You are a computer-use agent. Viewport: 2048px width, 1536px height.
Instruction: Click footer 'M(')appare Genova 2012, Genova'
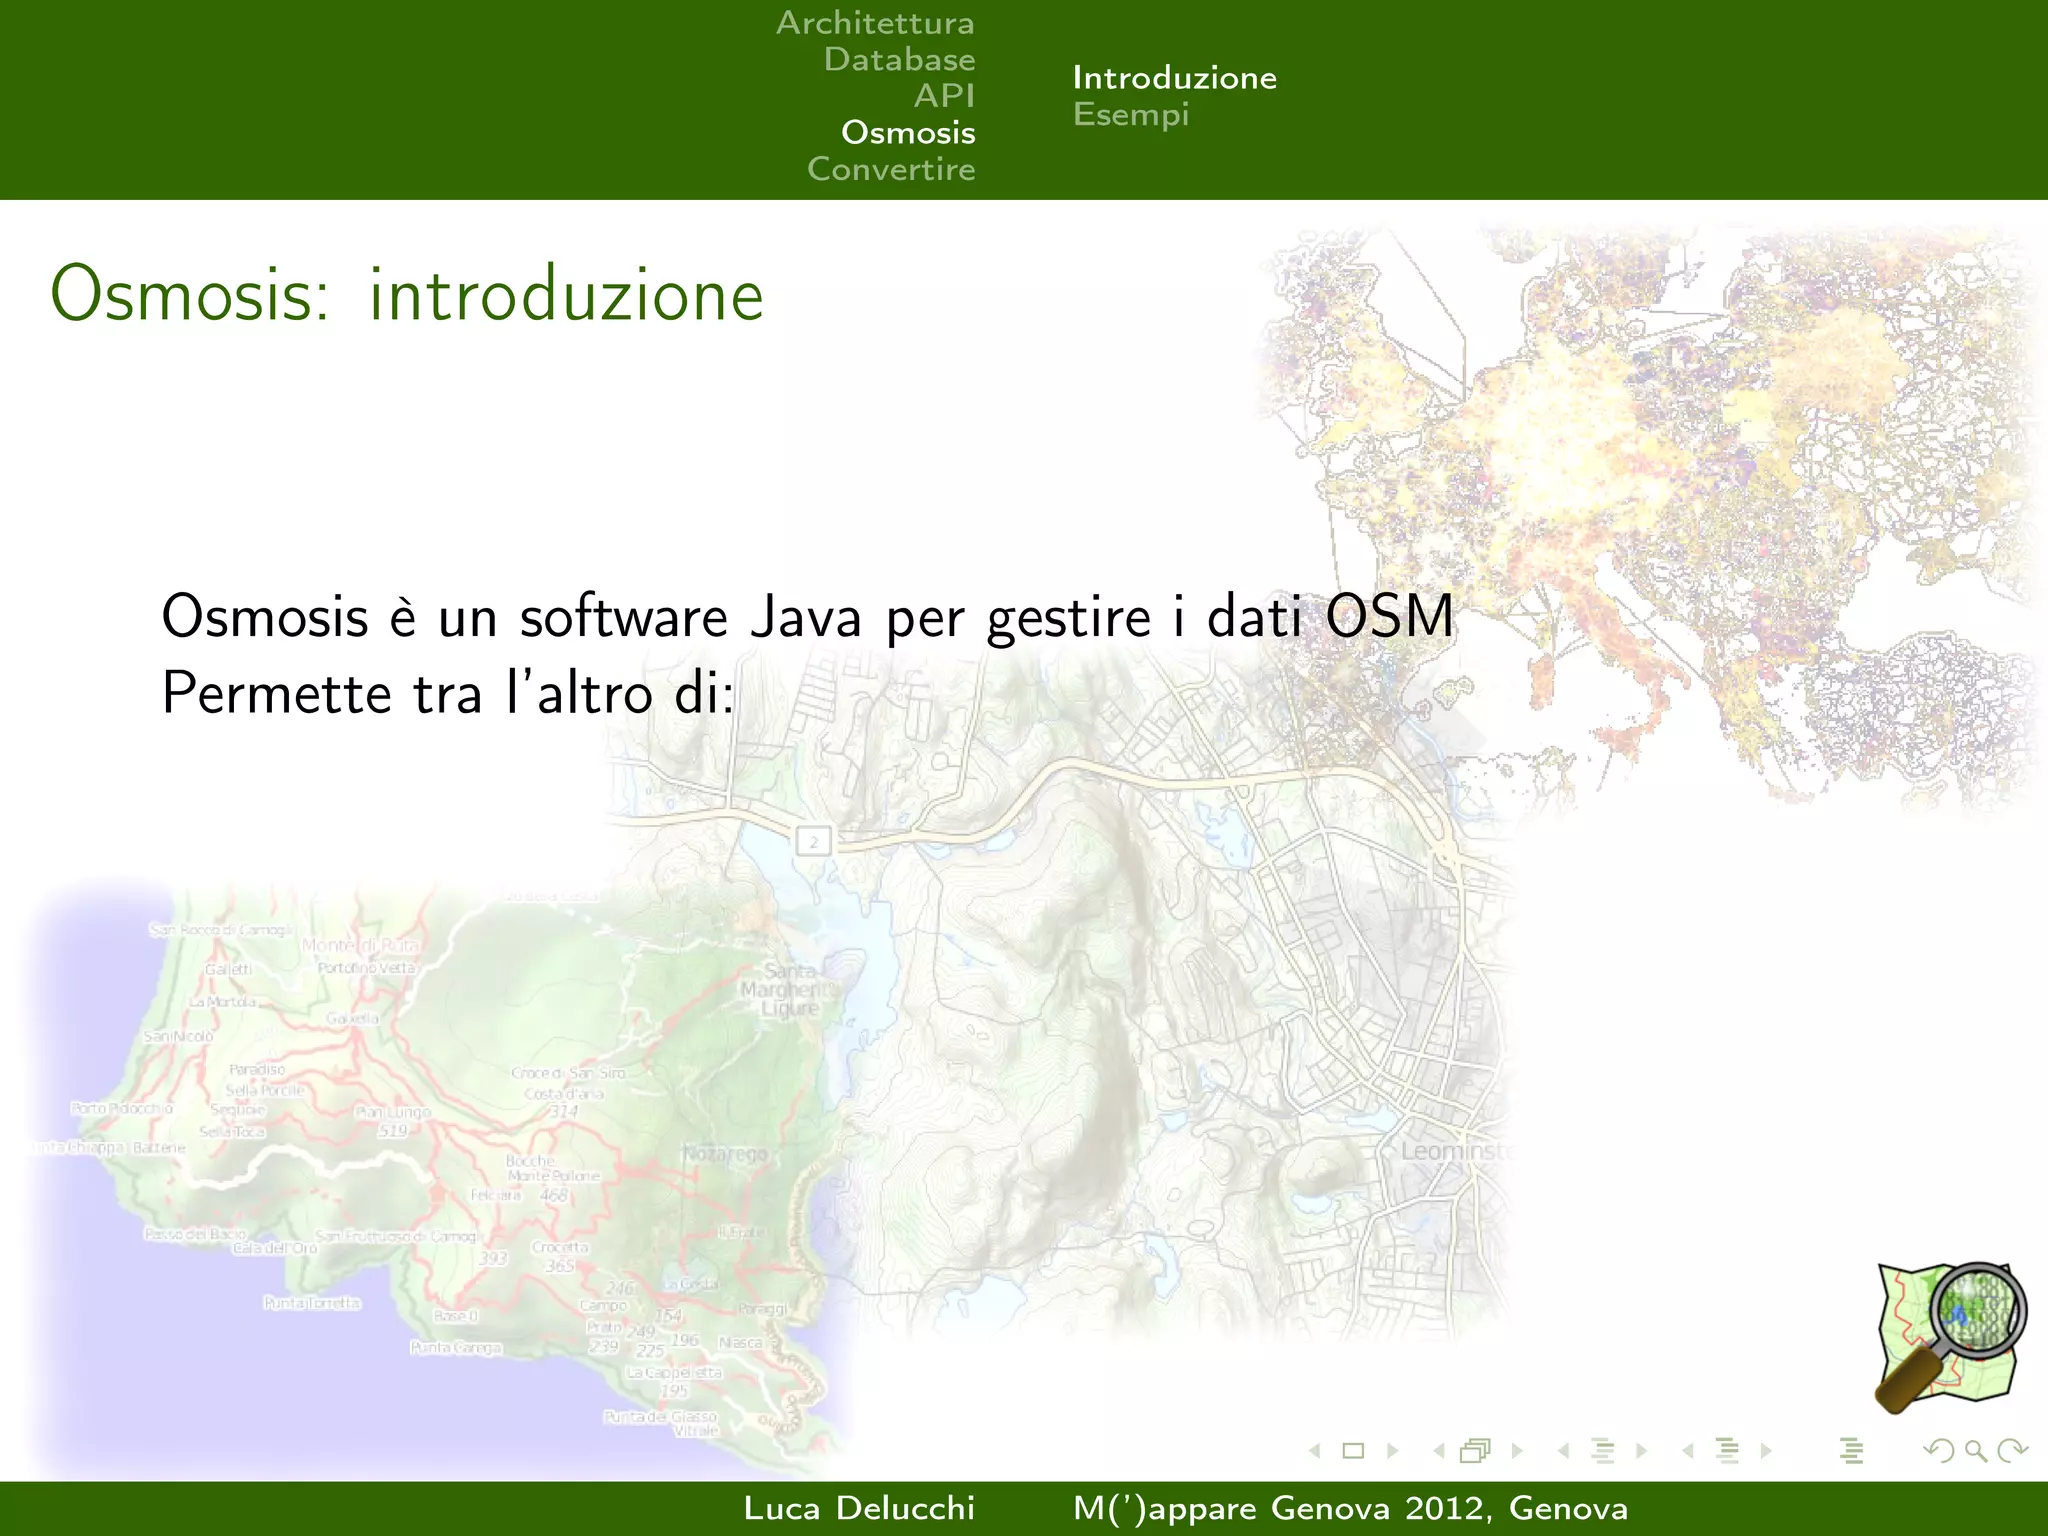pos(1350,1508)
